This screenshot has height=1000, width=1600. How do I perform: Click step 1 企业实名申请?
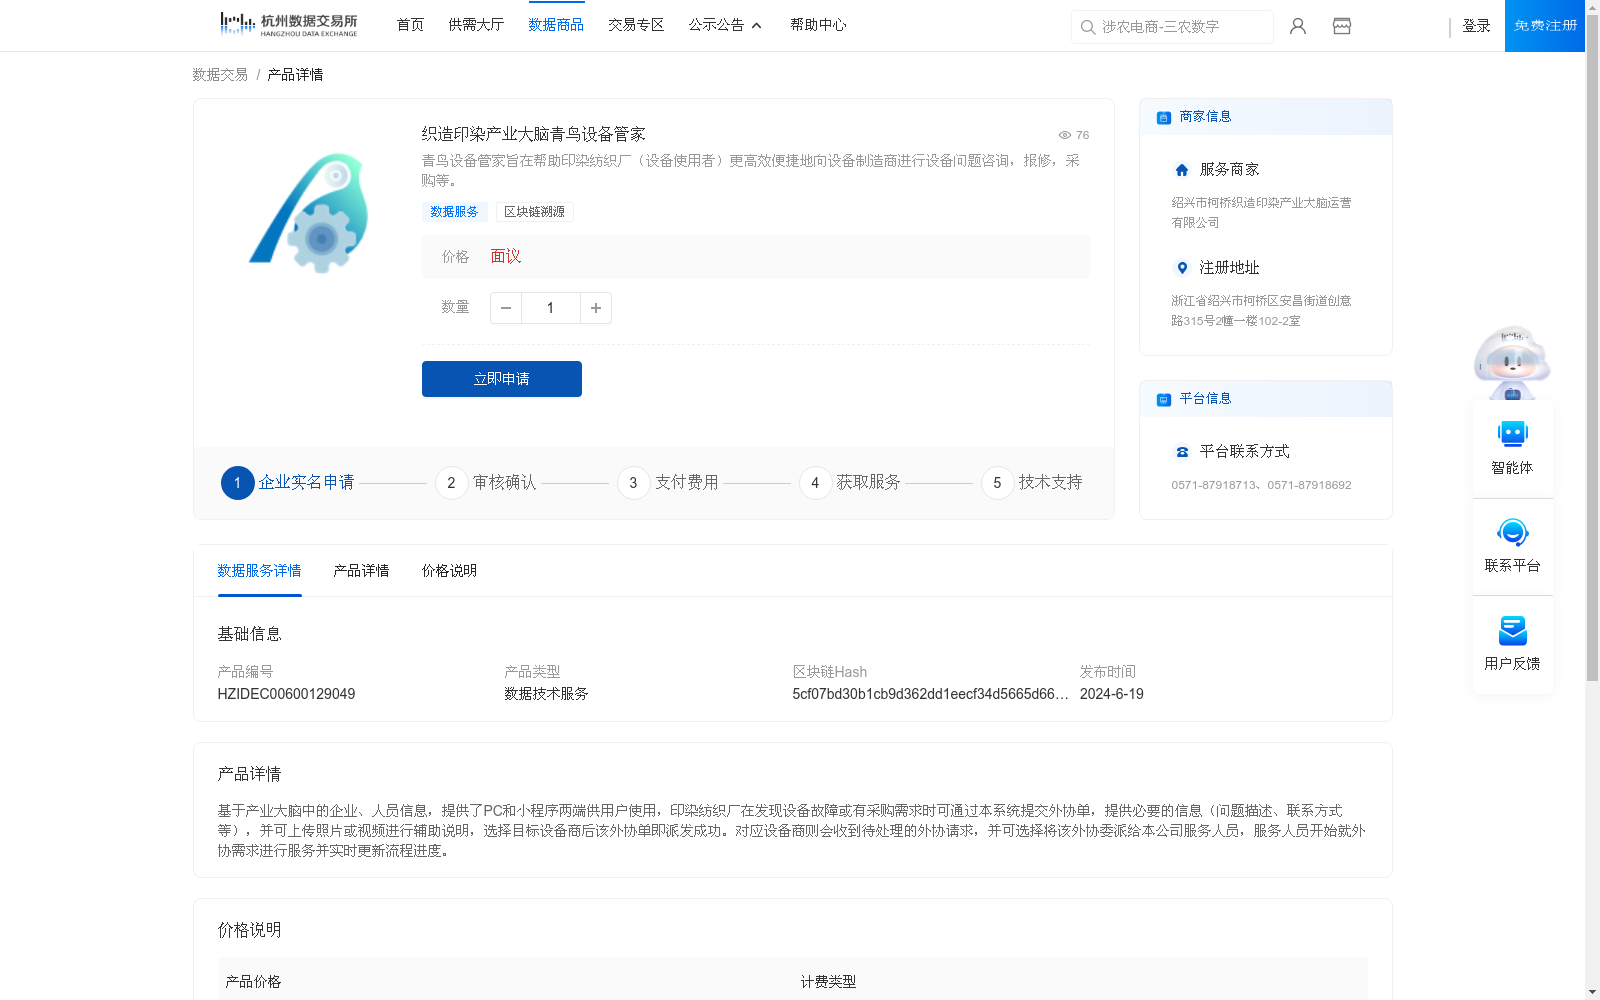point(288,483)
